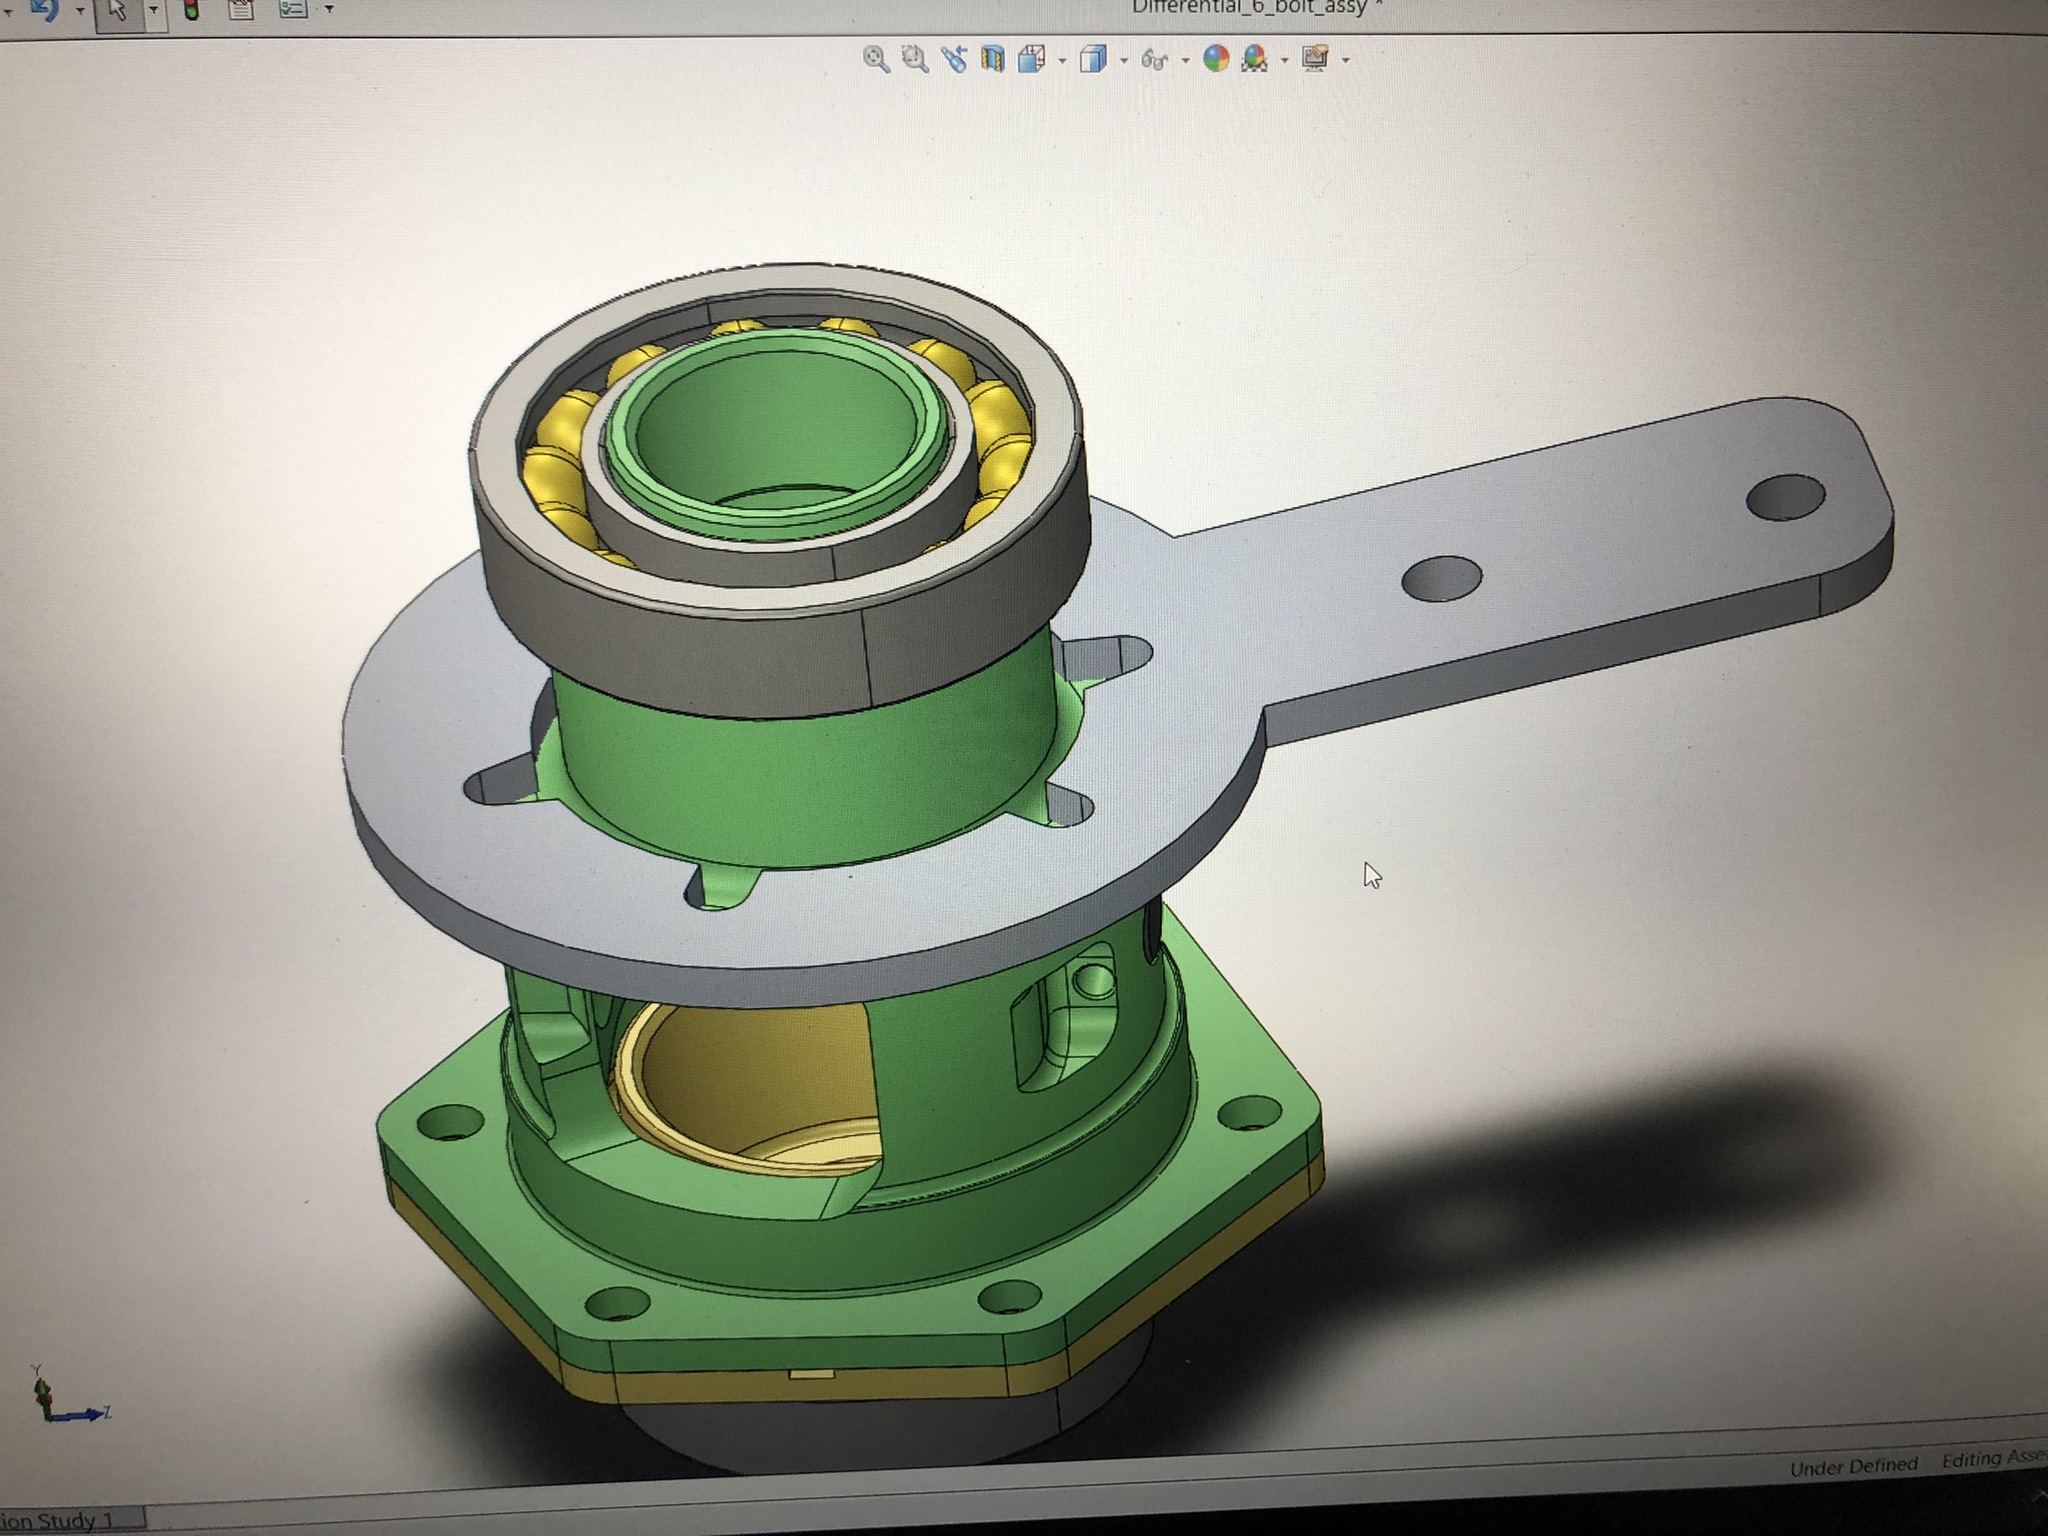Open the Edit Appearance color ball
The image size is (2048, 1536).
click(1216, 60)
